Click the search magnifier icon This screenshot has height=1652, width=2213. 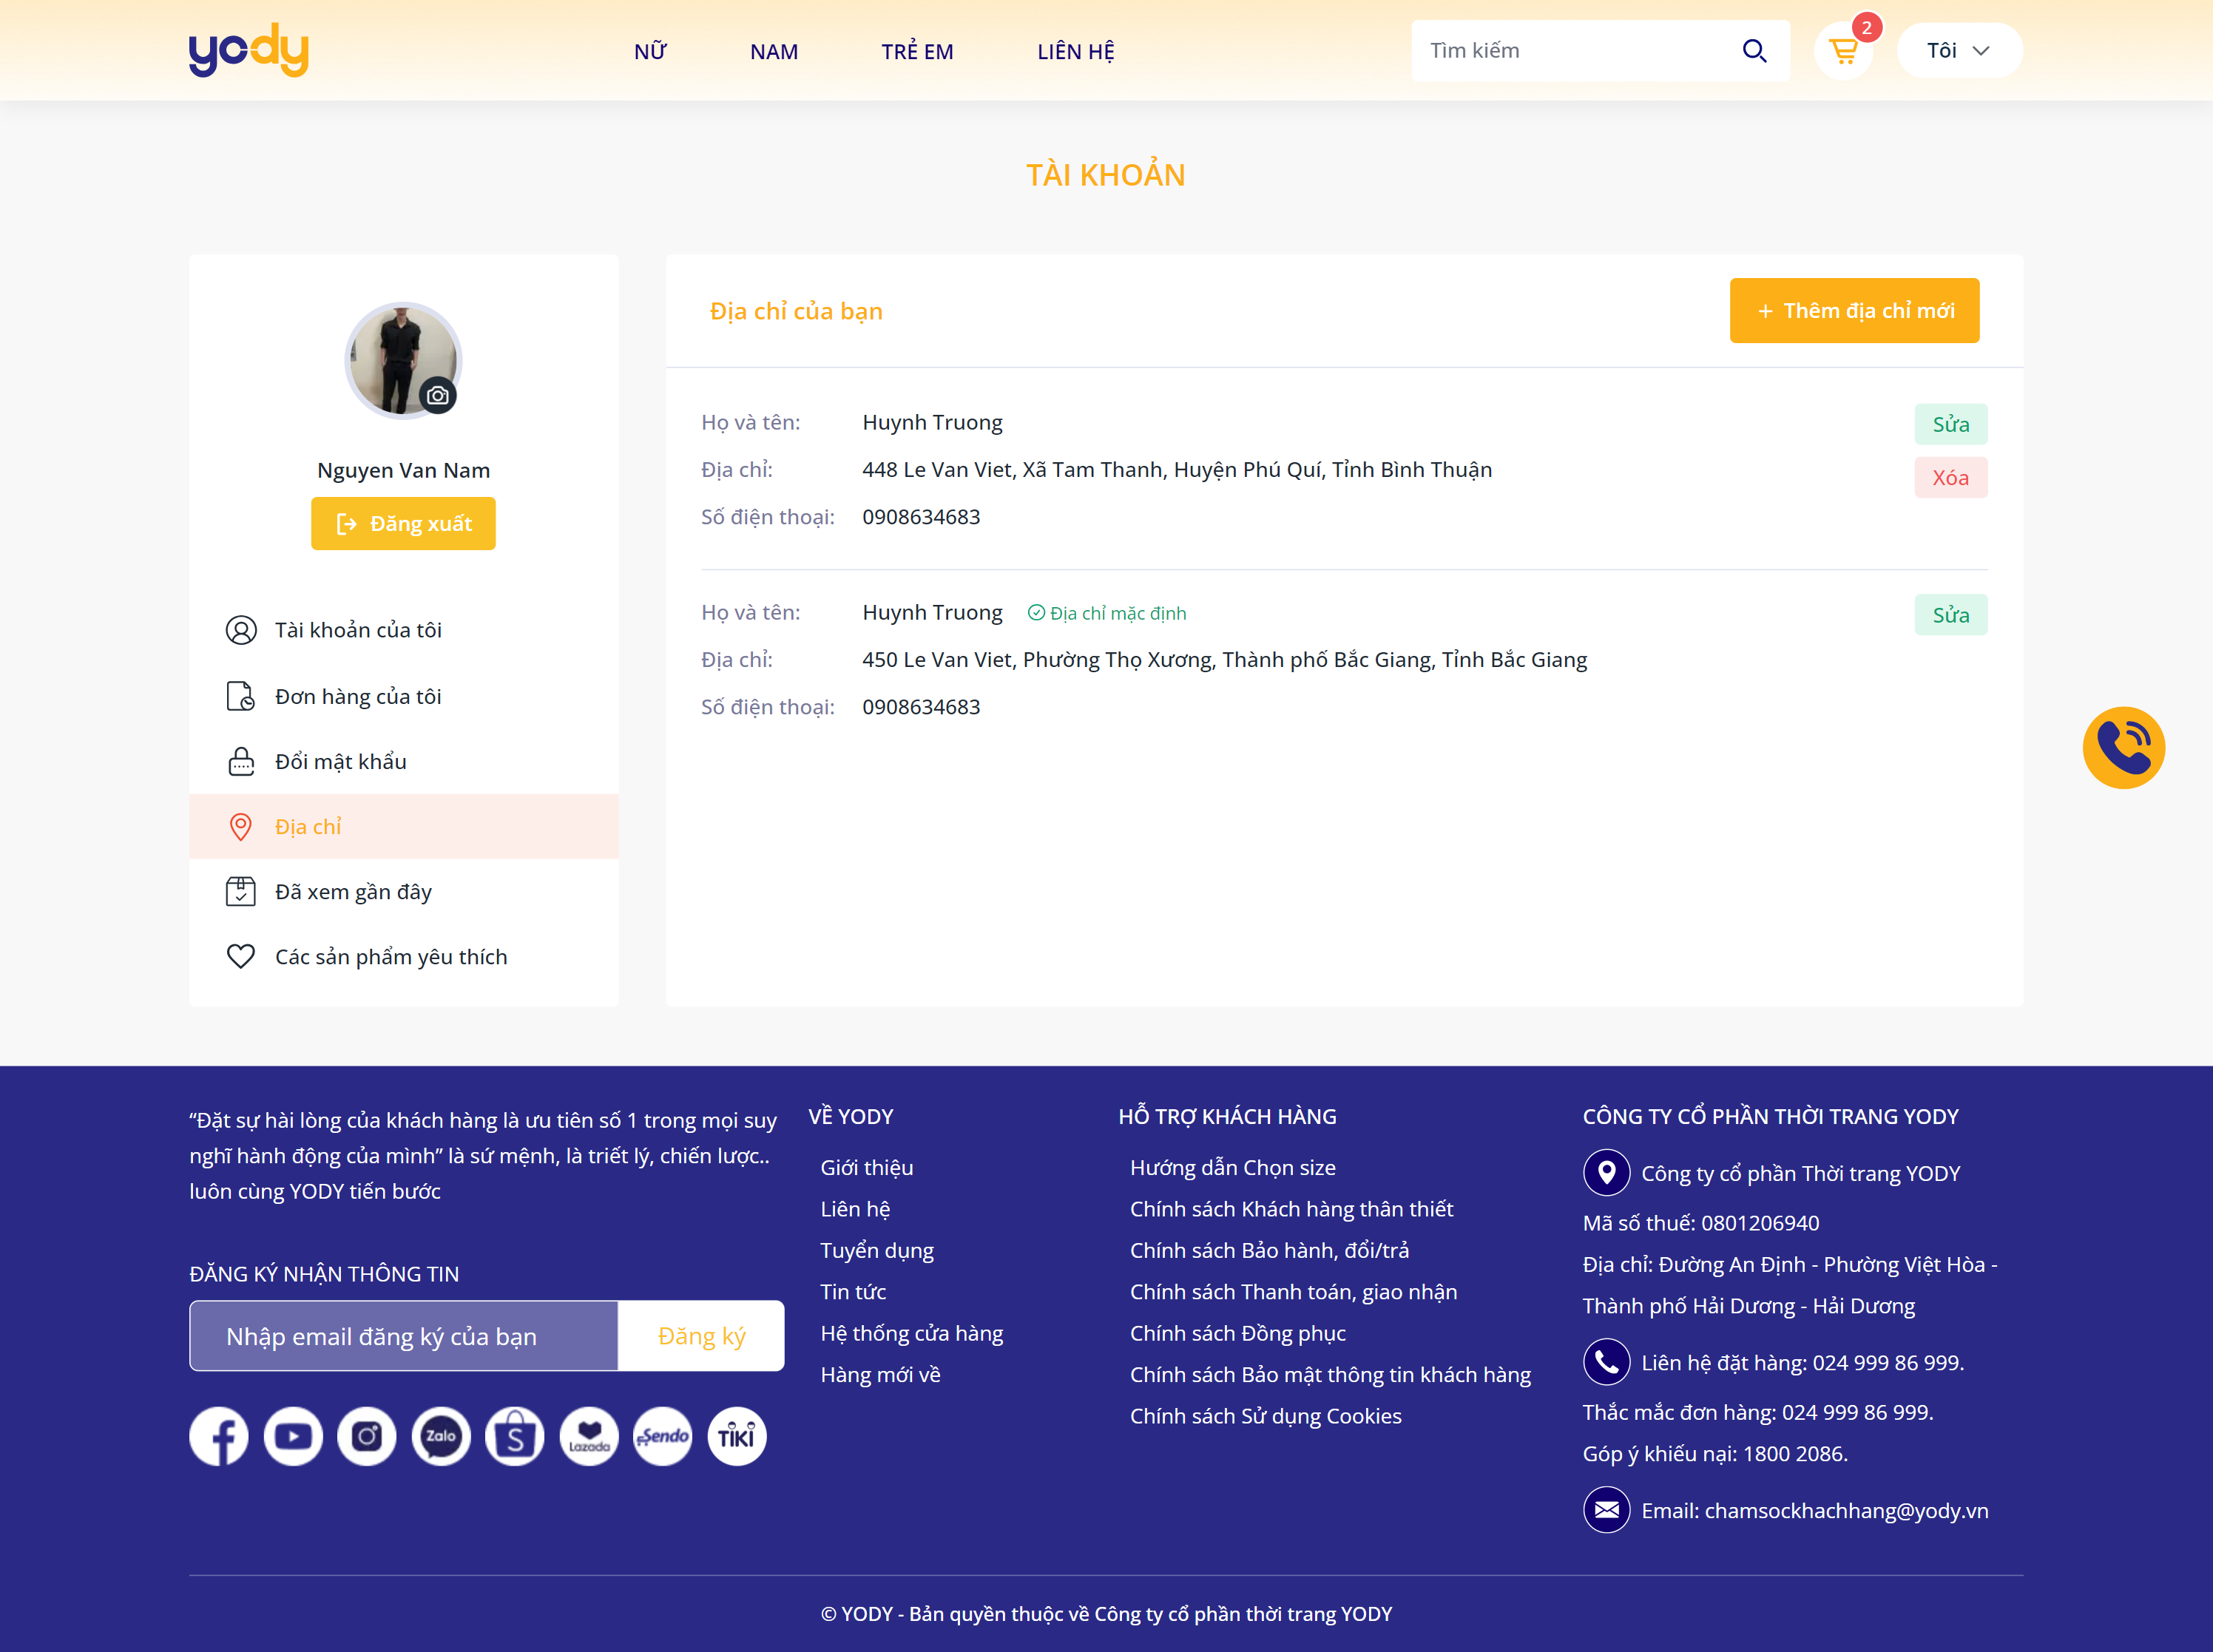1754,51
